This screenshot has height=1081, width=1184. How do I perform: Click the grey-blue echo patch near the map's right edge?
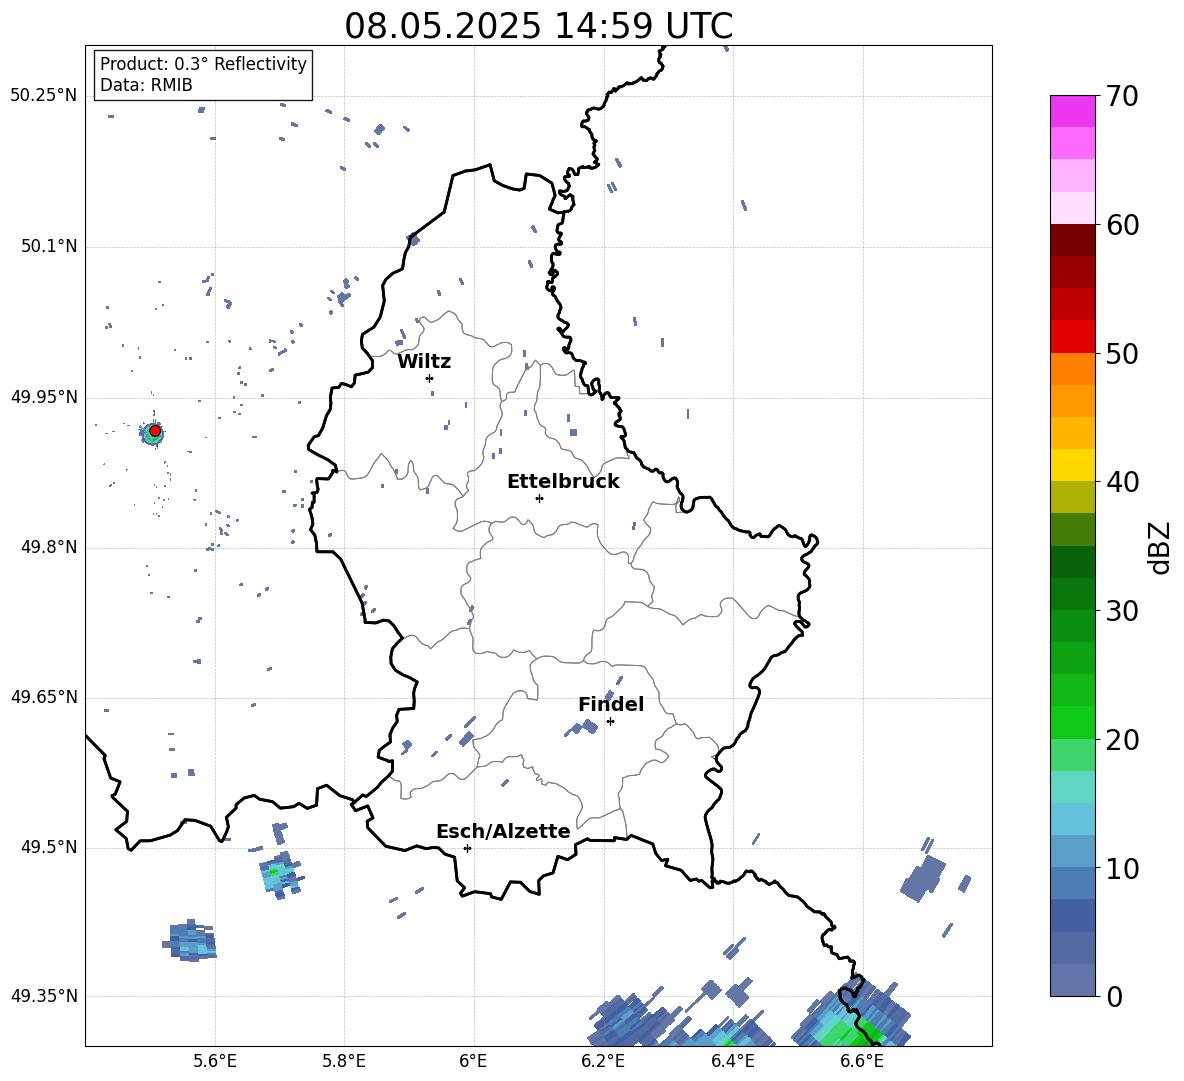point(923,878)
